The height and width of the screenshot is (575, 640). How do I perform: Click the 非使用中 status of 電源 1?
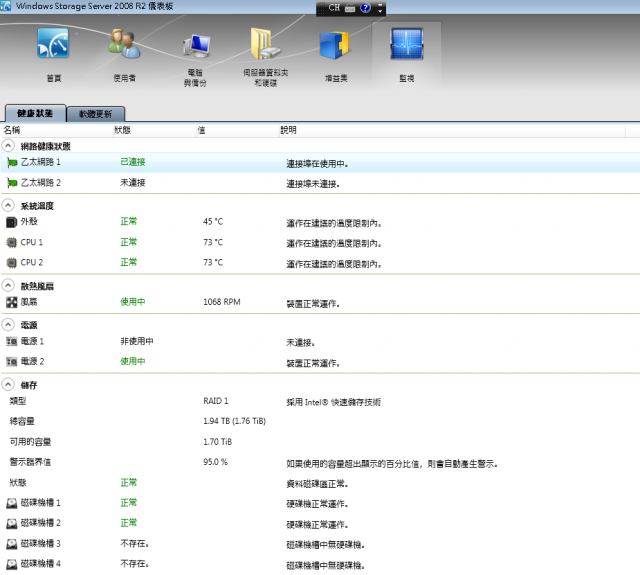coord(137,341)
